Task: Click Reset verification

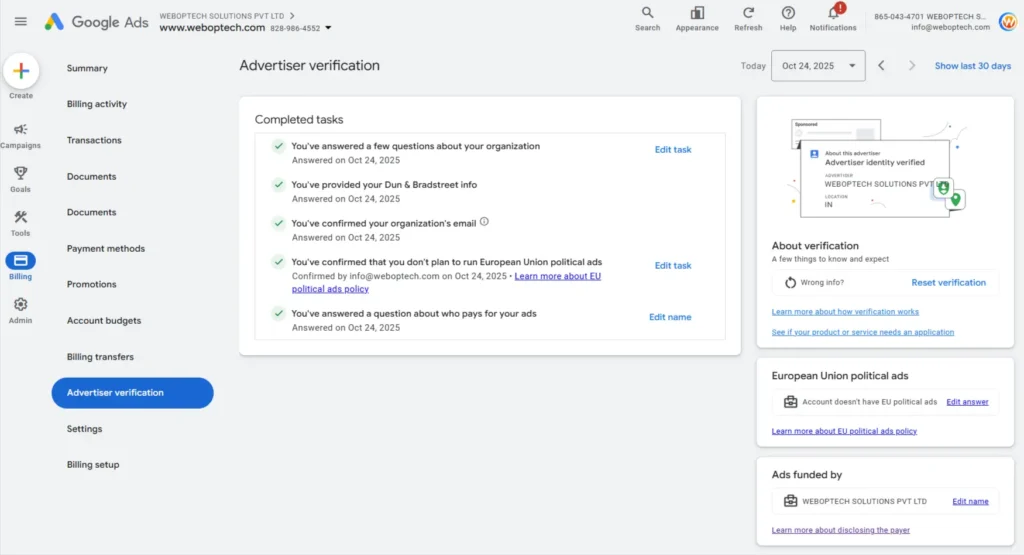Action: tap(948, 283)
